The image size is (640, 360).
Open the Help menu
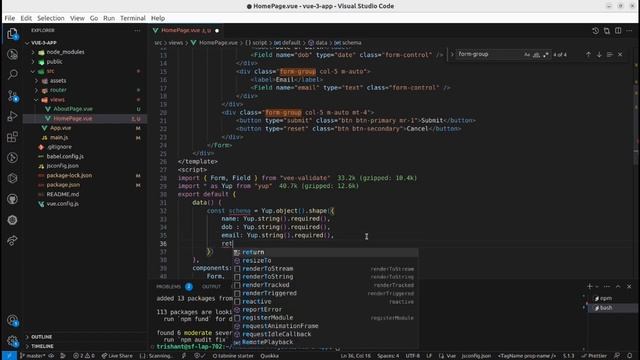(x=158, y=18)
